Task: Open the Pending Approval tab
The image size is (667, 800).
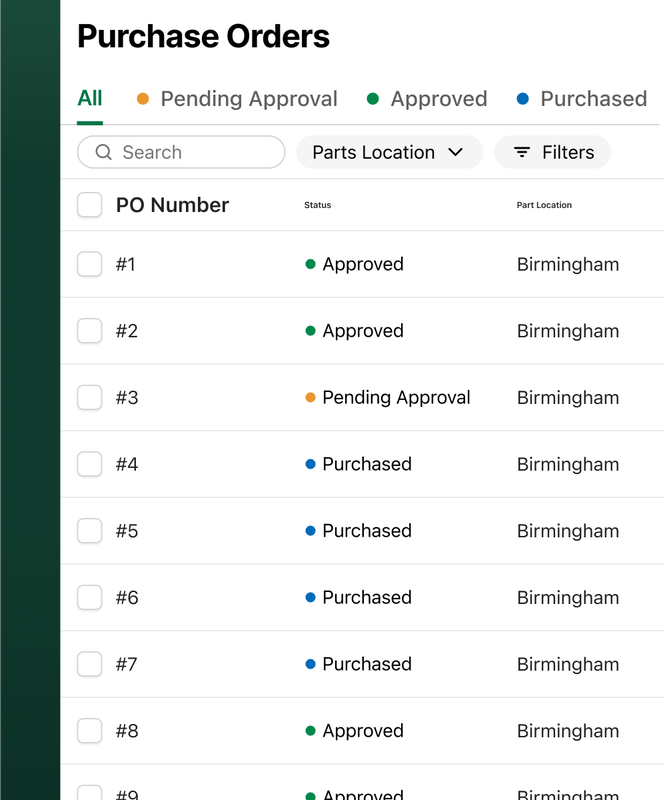Action: [237, 99]
